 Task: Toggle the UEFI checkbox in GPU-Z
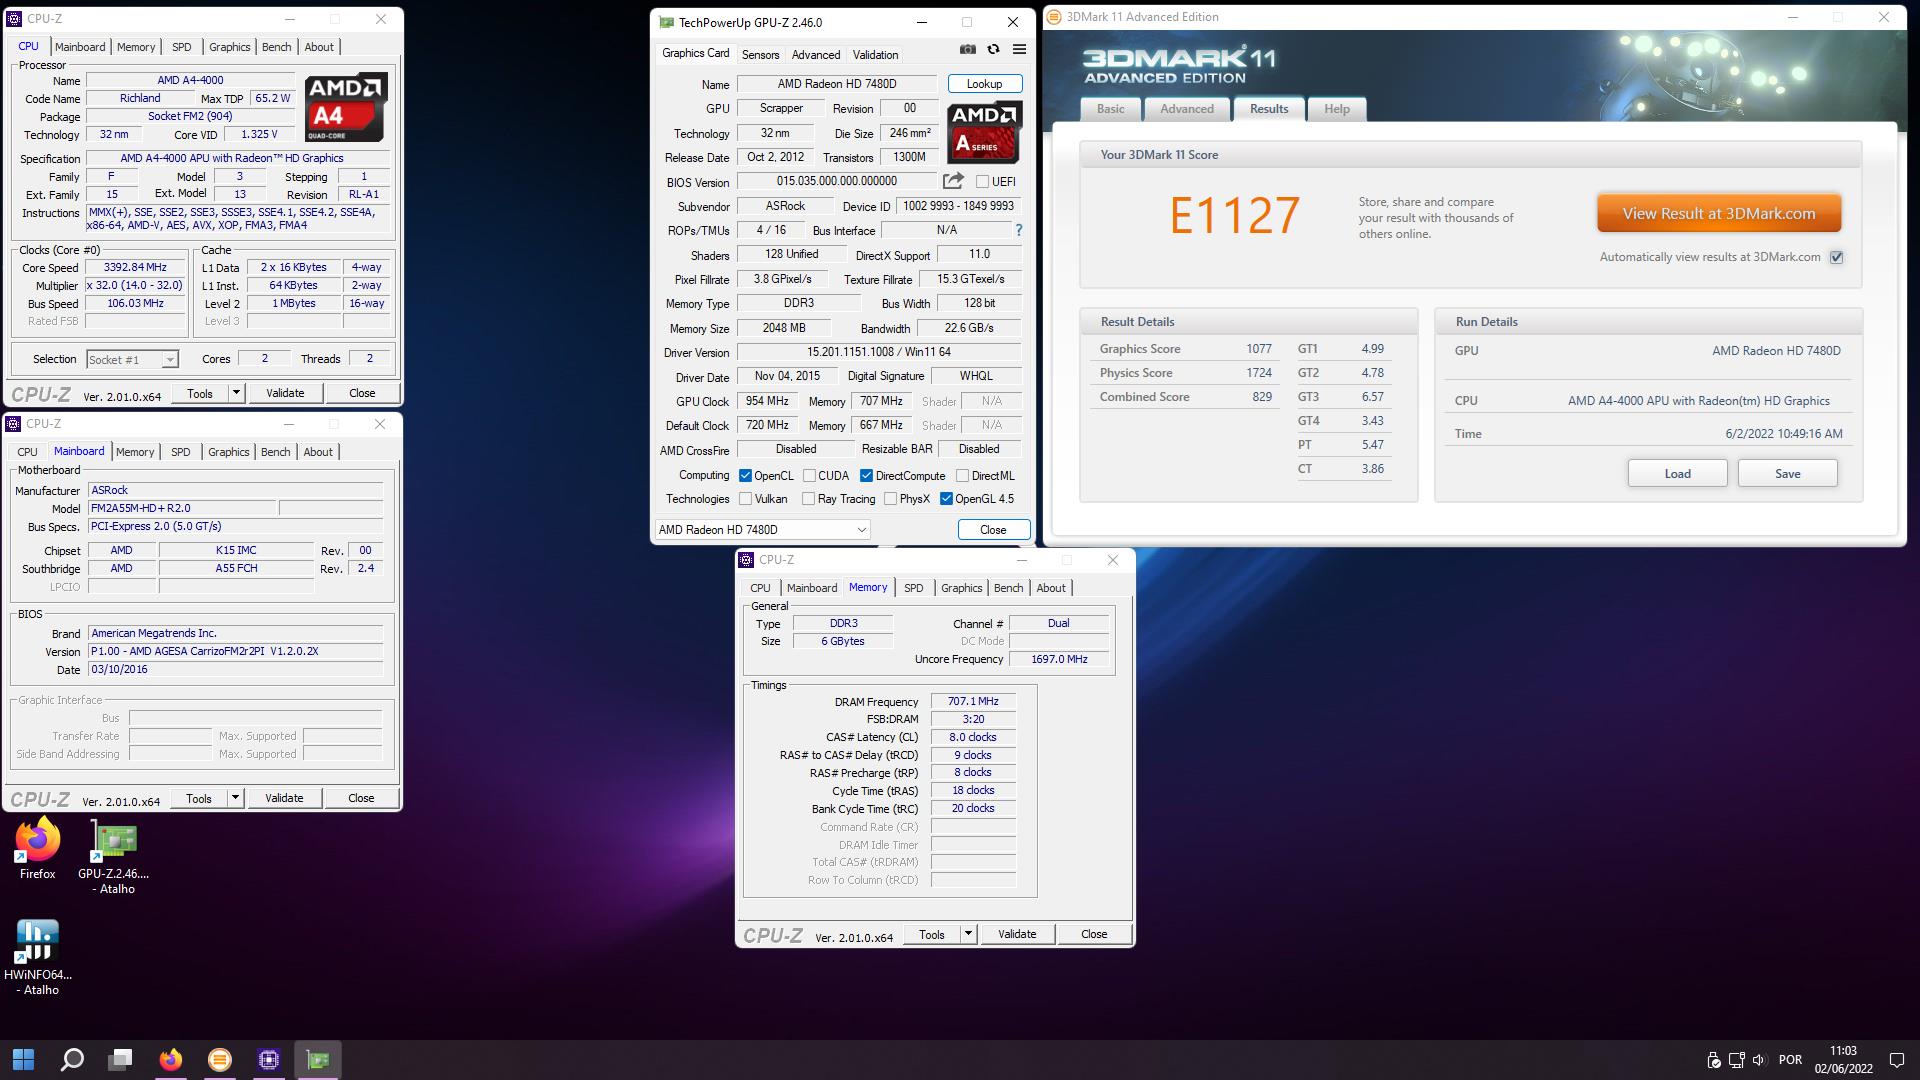pos(982,182)
